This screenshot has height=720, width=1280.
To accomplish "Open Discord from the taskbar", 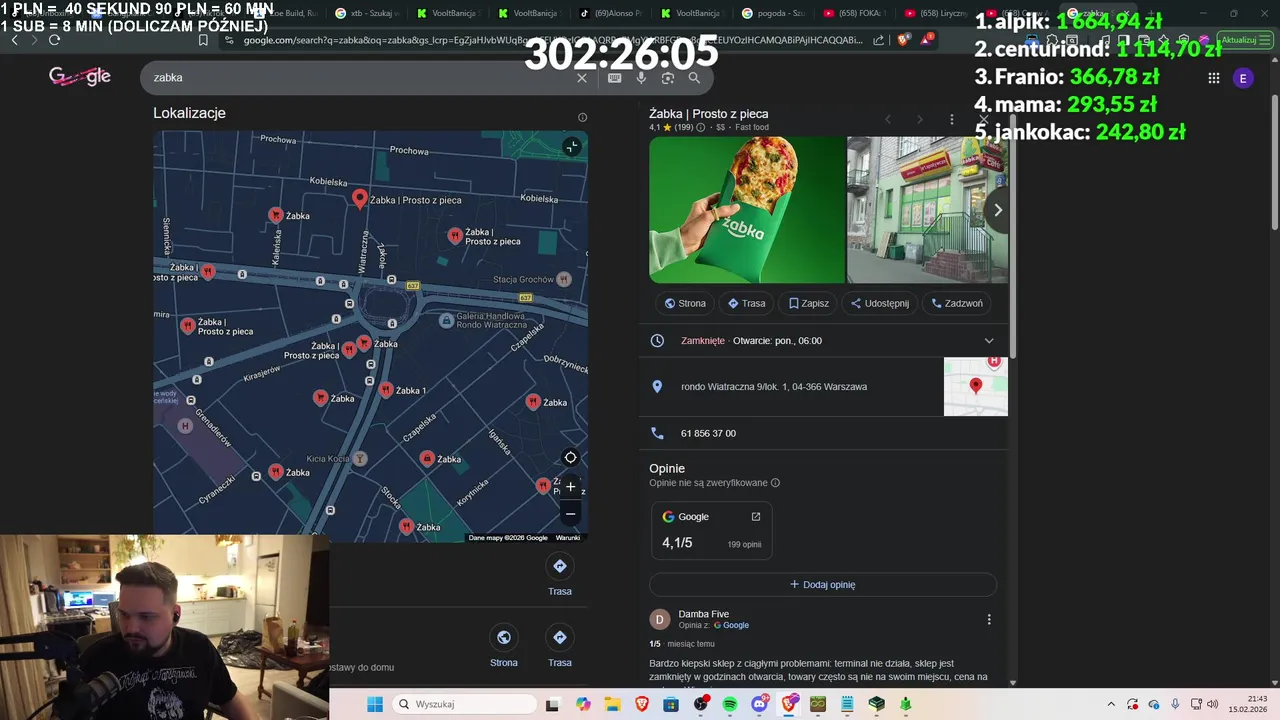I will (759, 705).
